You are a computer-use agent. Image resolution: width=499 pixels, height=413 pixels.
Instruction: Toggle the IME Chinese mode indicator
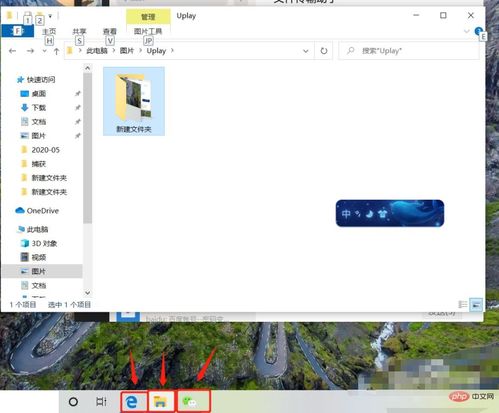click(x=346, y=213)
